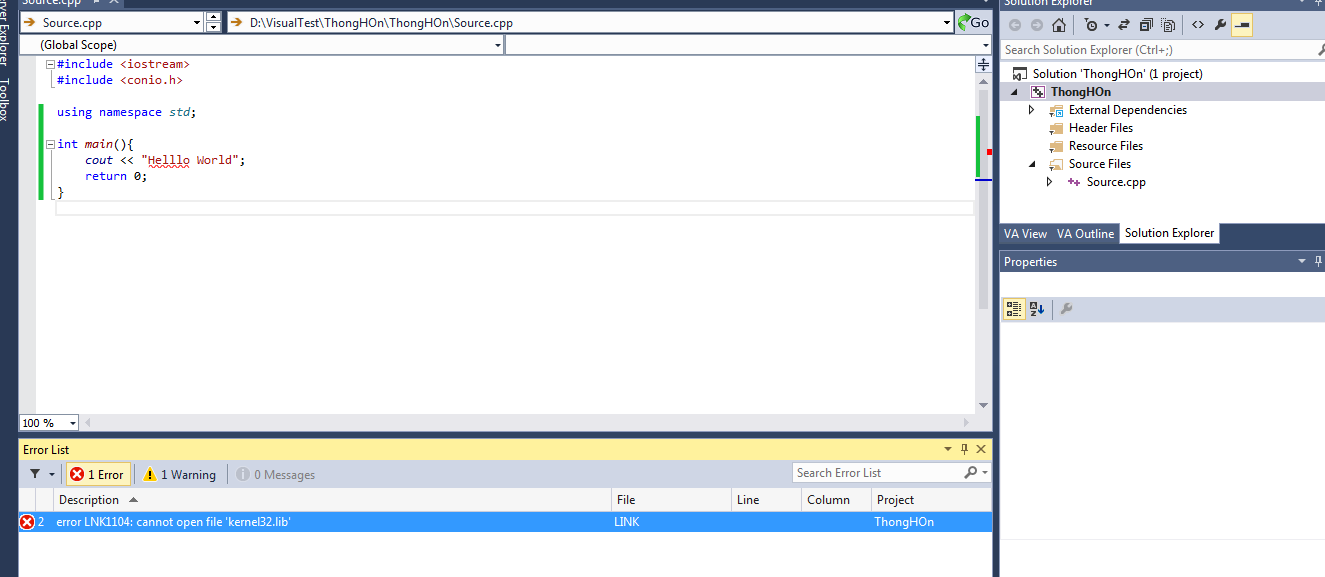Switch to the VA View tab
Viewport: 1325px width, 577px height.
(1025, 233)
